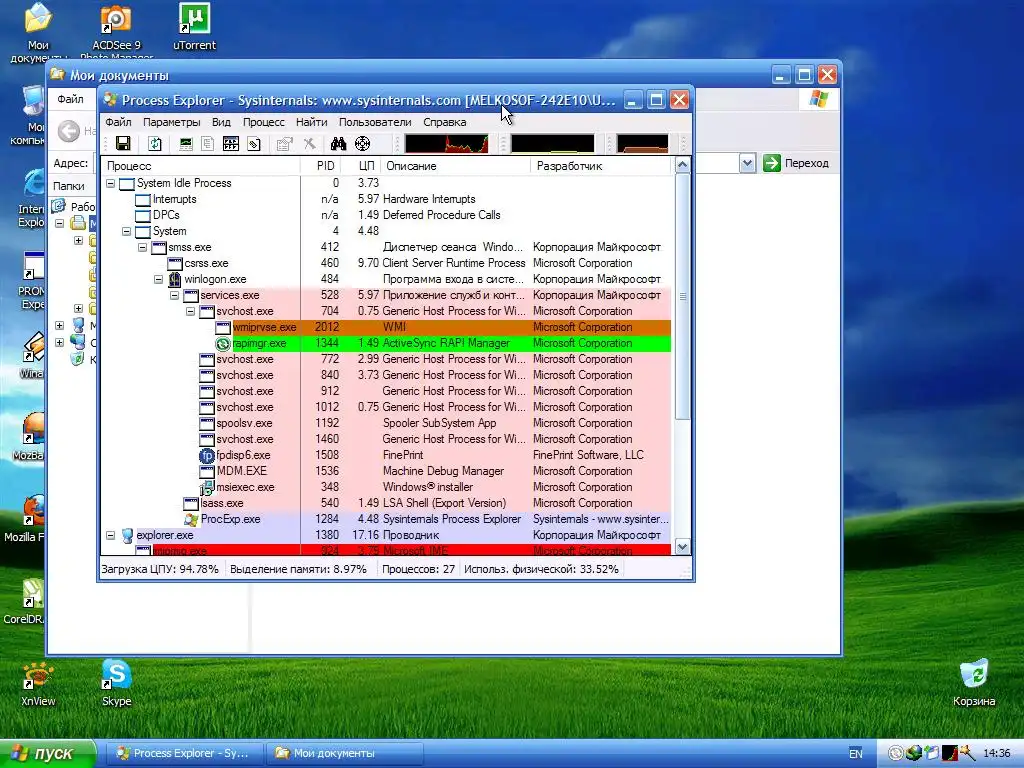Toggle the process tree view toolbar icon

tap(208, 144)
